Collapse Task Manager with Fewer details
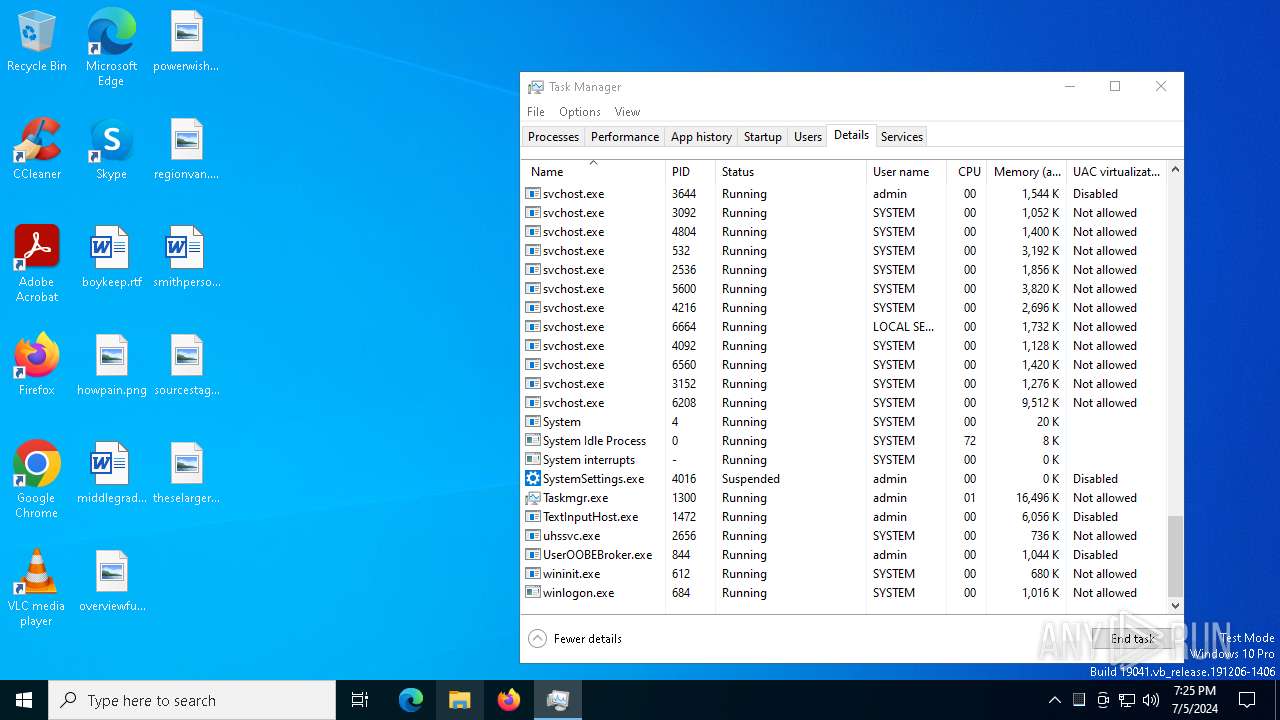 pos(575,638)
